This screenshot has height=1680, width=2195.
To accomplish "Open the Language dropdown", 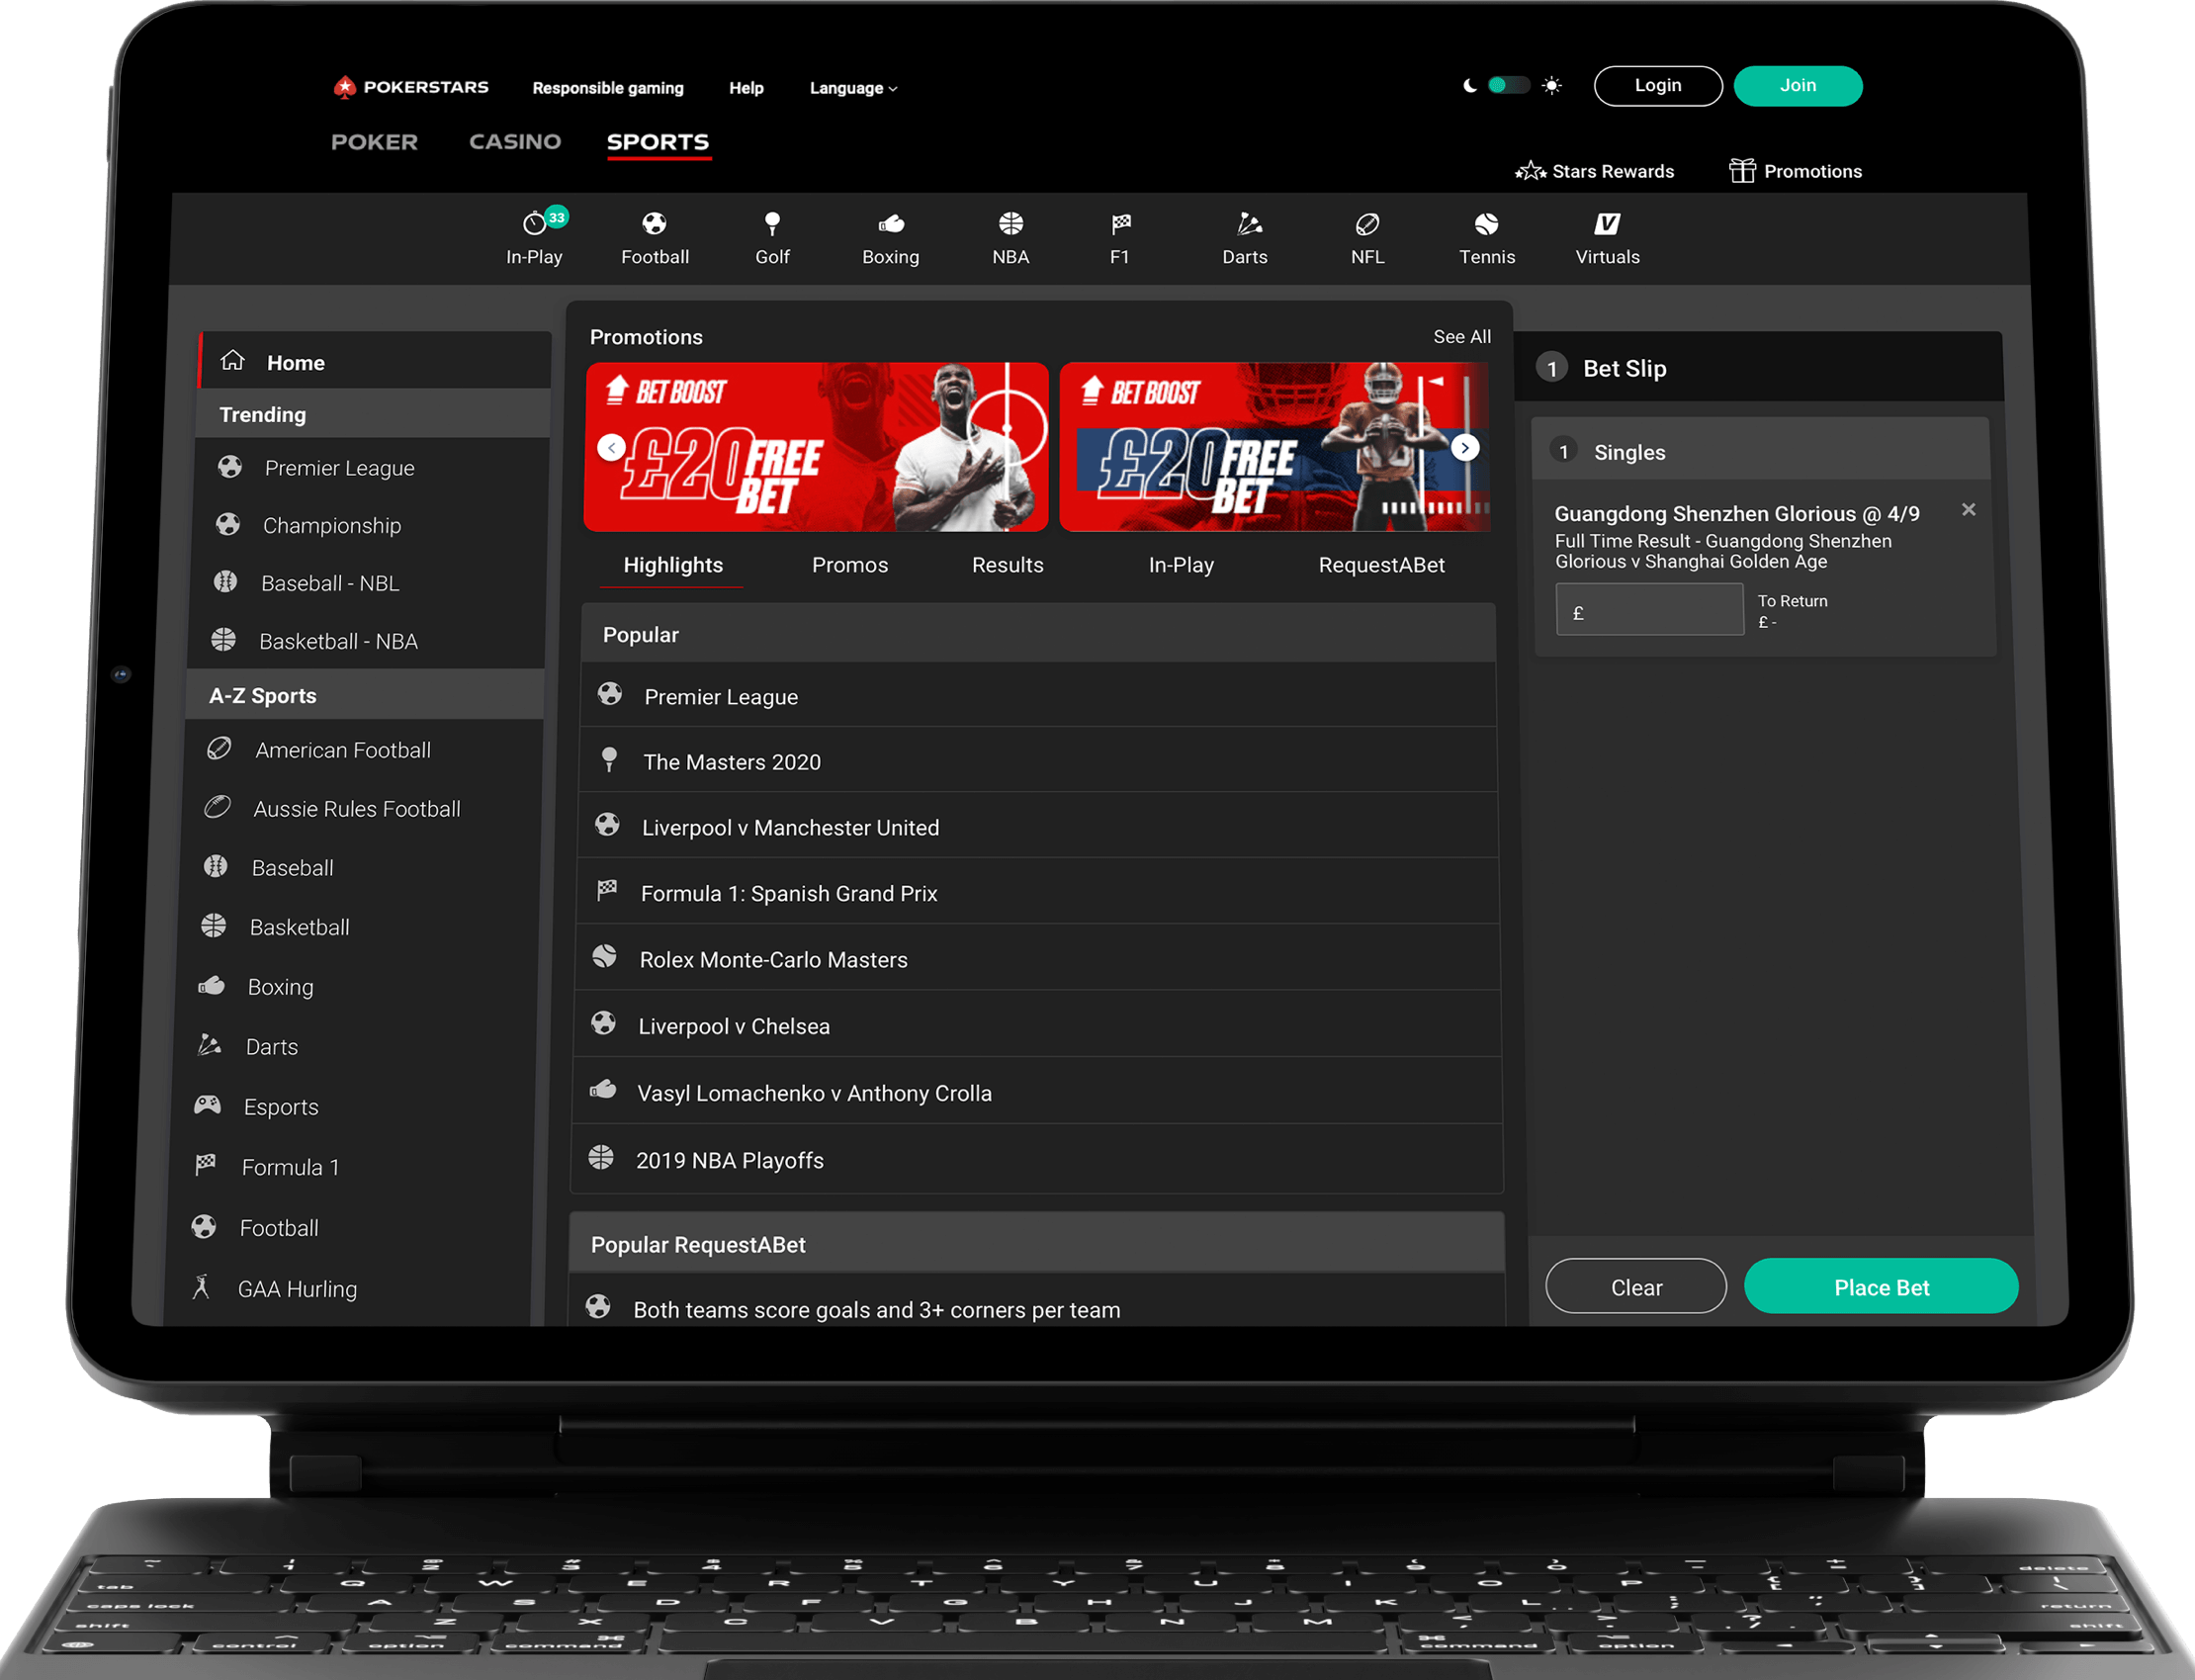I will click(x=853, y=88).
